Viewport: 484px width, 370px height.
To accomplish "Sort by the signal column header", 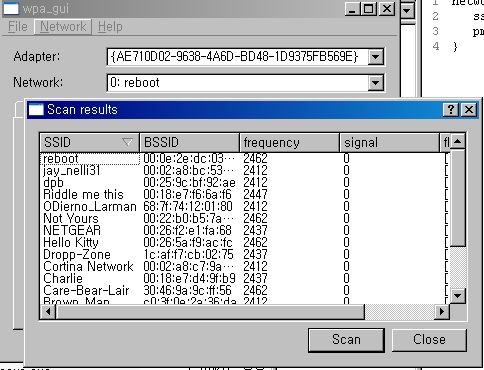I will 389,143.
